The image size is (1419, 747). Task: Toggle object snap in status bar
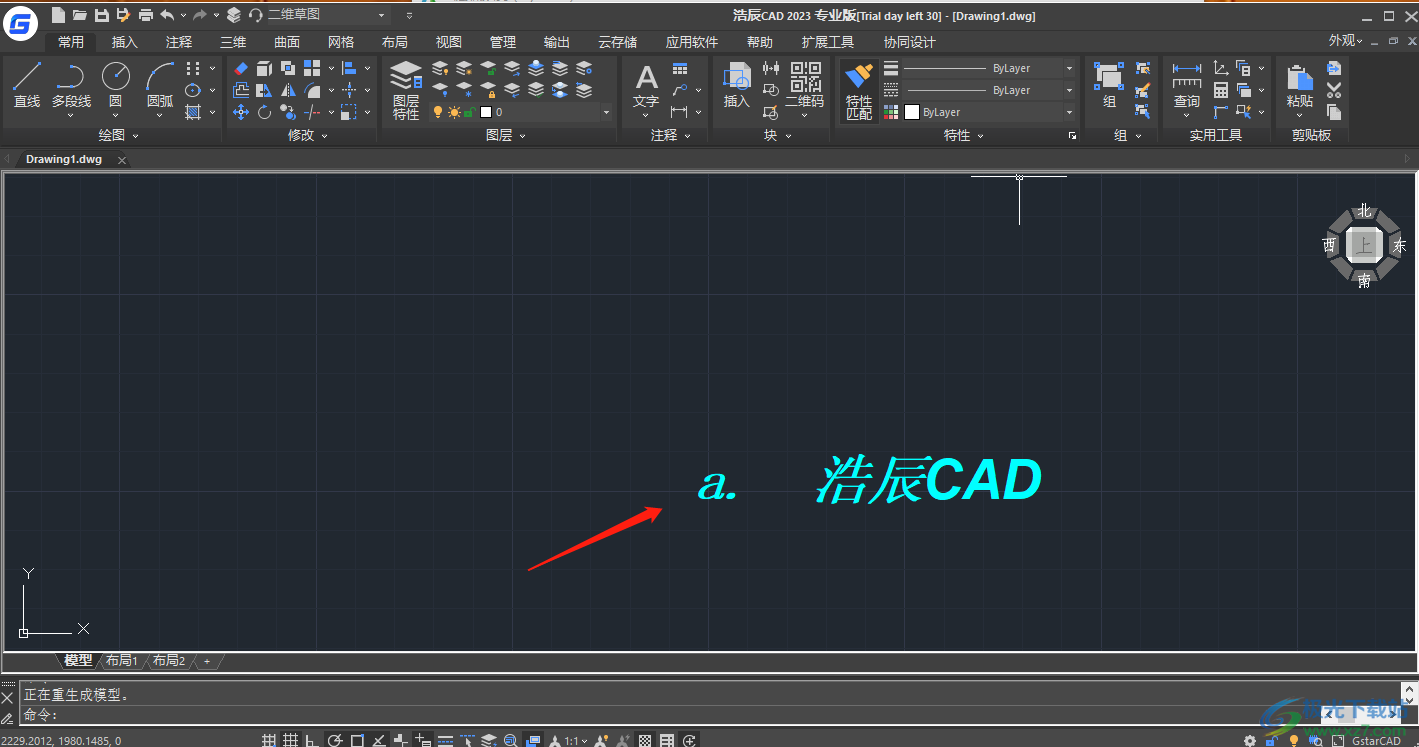point(357,741)
